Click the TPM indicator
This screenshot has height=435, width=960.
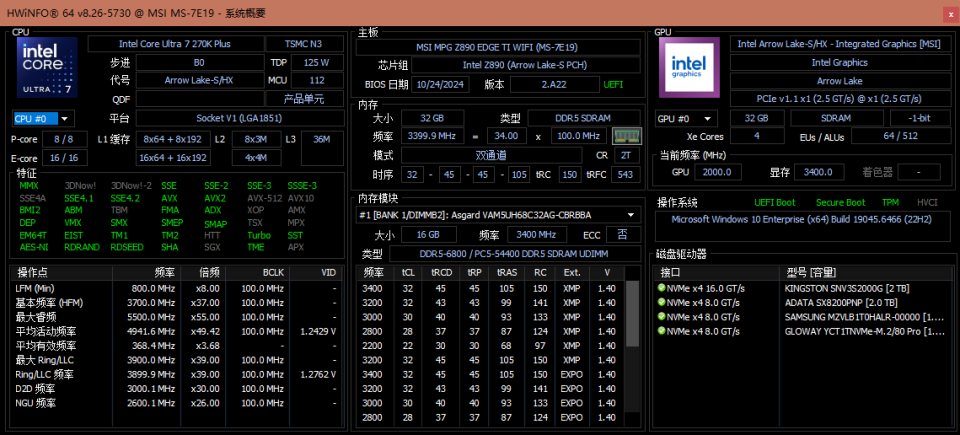pos(890,202)
